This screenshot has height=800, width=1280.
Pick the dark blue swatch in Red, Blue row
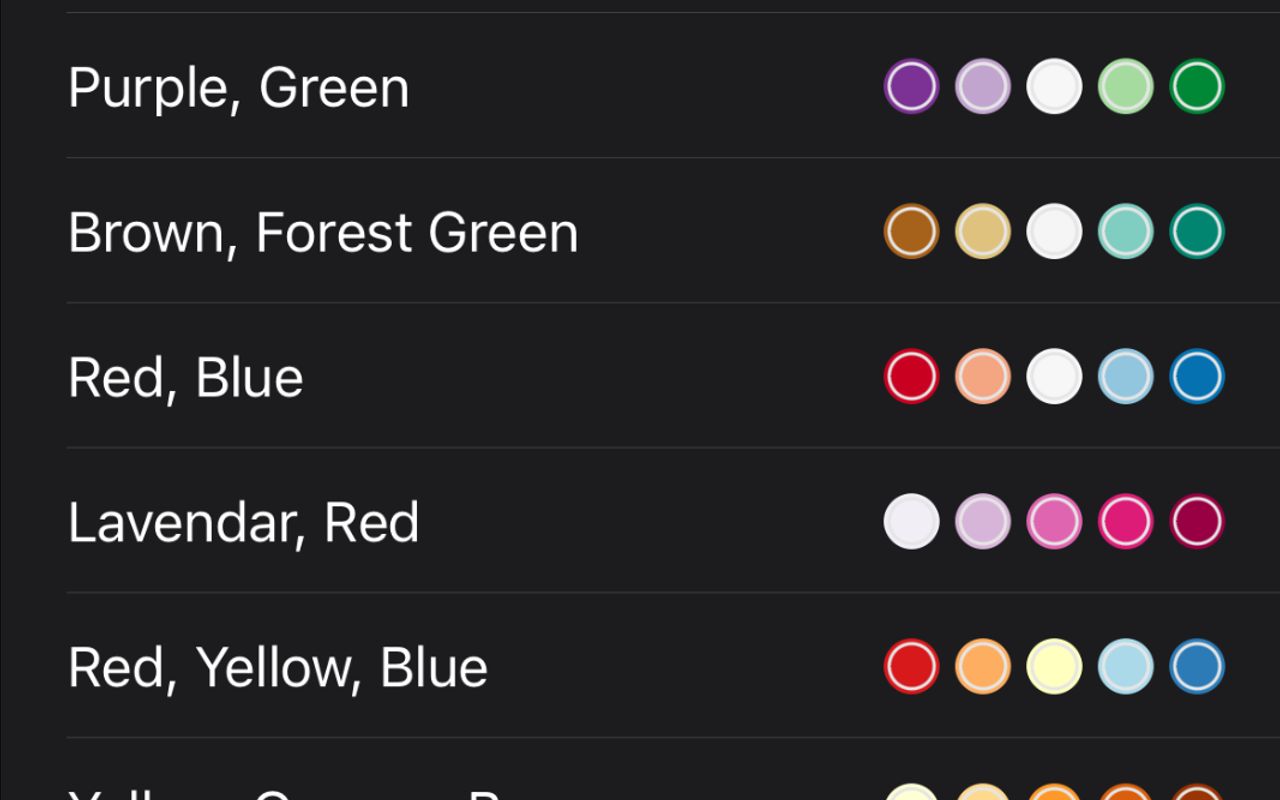(x=1196, y=376)
